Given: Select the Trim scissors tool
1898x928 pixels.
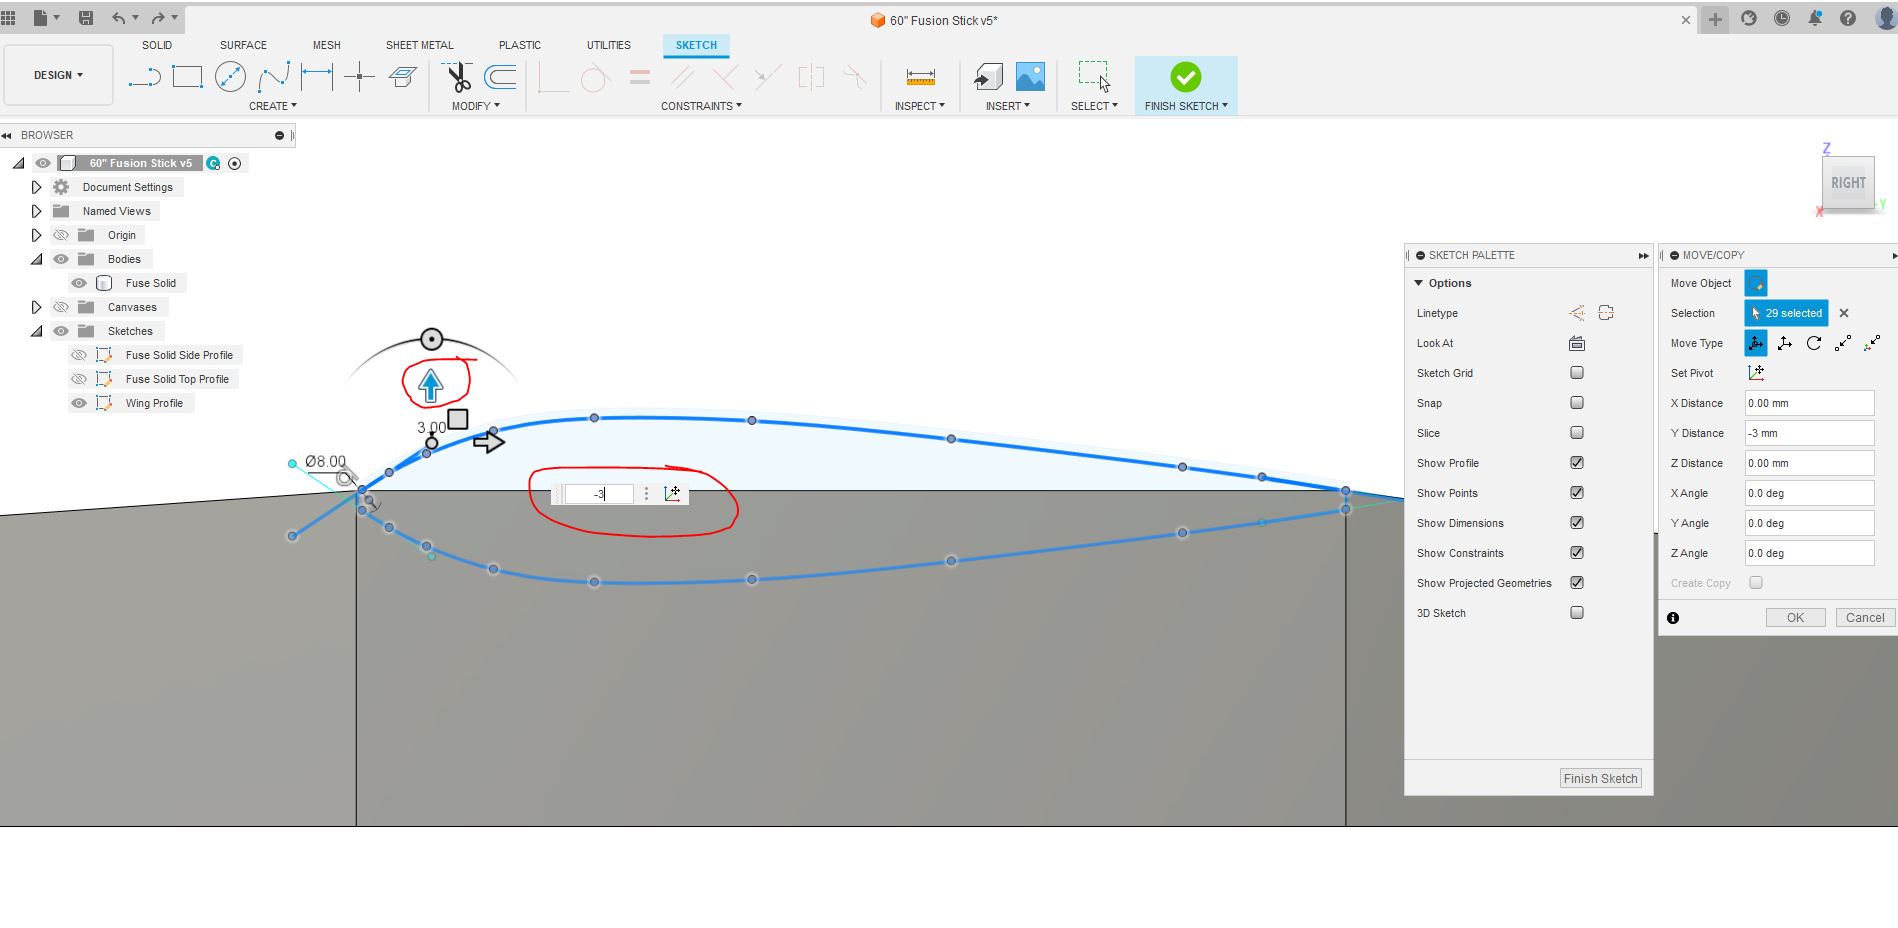Looking at the screenshot, I should coord(458,77).
